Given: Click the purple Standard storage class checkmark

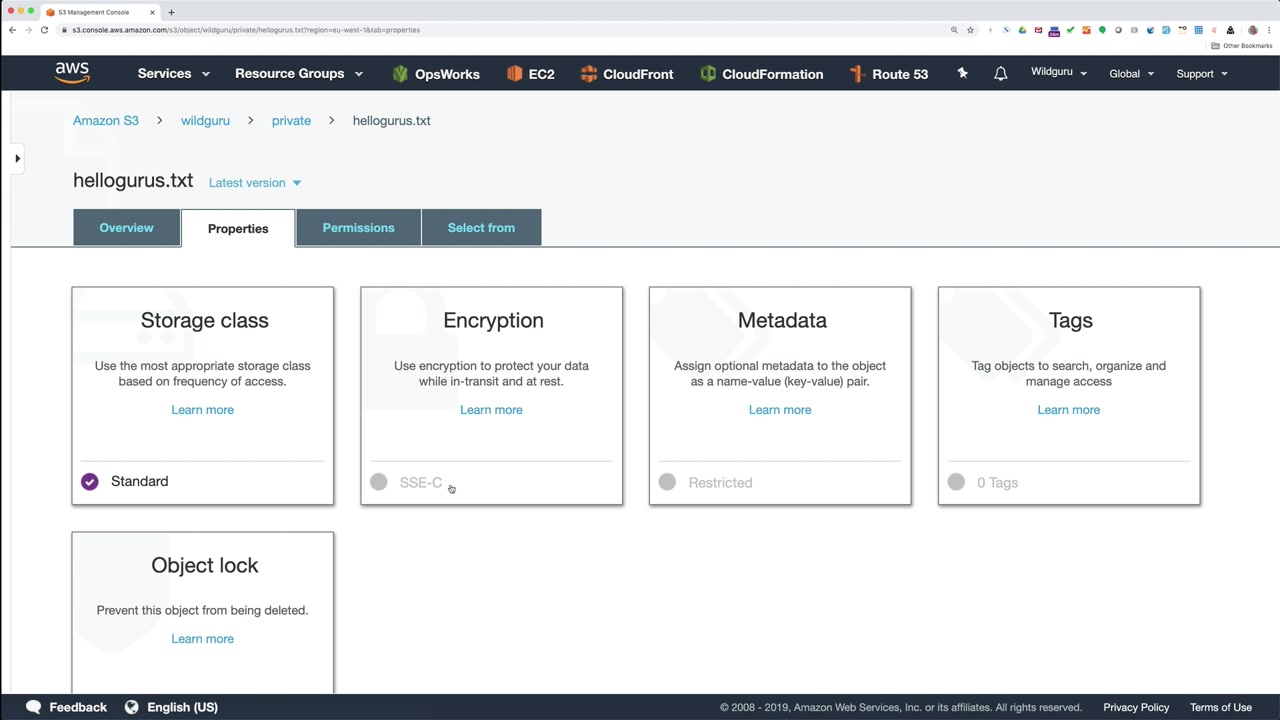Looking at the screenshot, I should (90, 482).
